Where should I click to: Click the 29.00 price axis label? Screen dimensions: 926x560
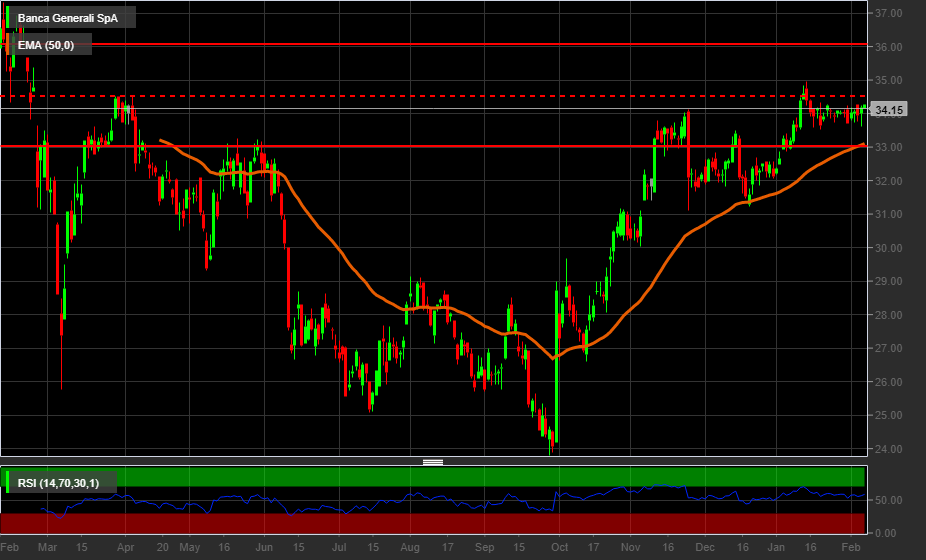(888, 281)
